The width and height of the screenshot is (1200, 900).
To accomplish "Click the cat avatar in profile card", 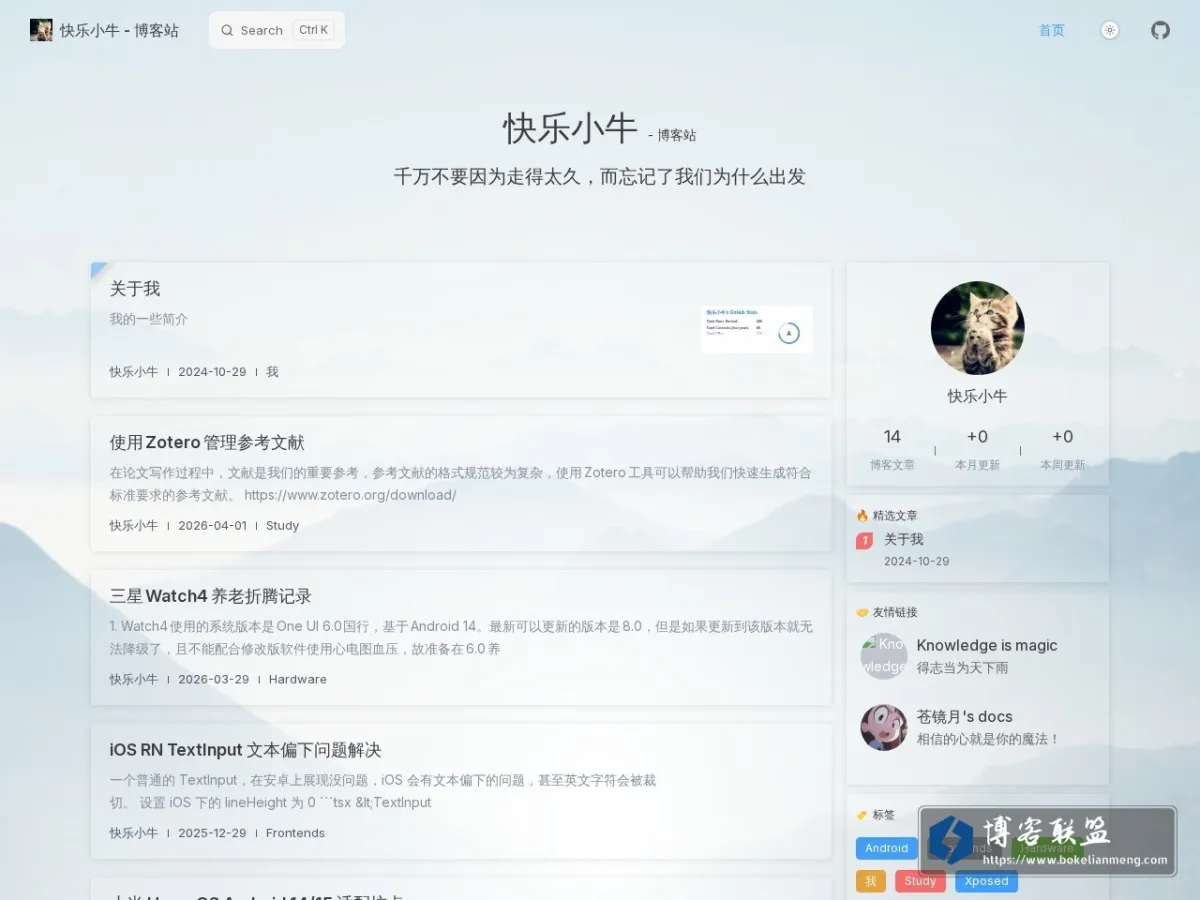I will 978,328.
